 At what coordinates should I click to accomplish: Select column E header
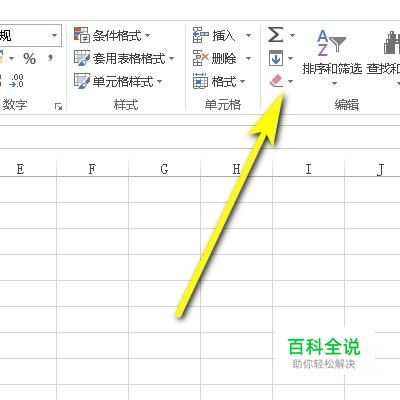click(x=21, y=169)
